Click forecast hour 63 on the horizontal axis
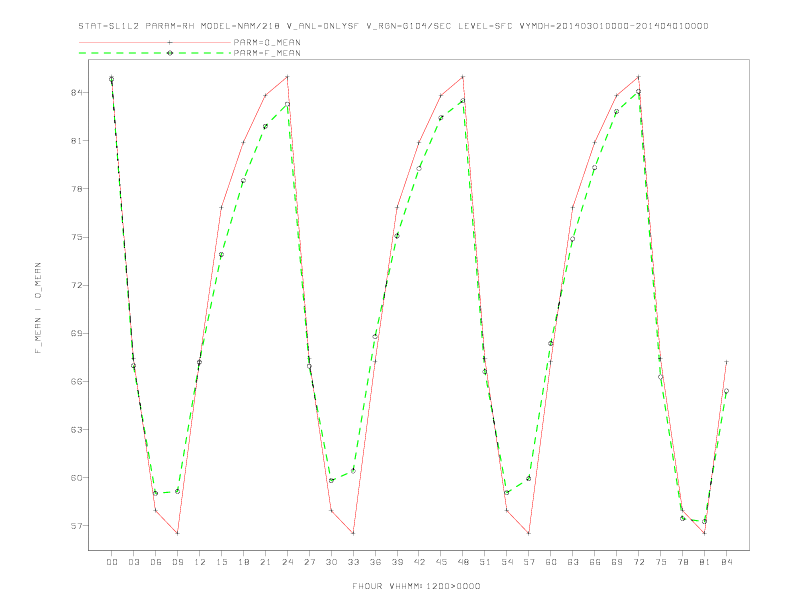Viewport: 792px width, 612px height. tap(573, 562)
